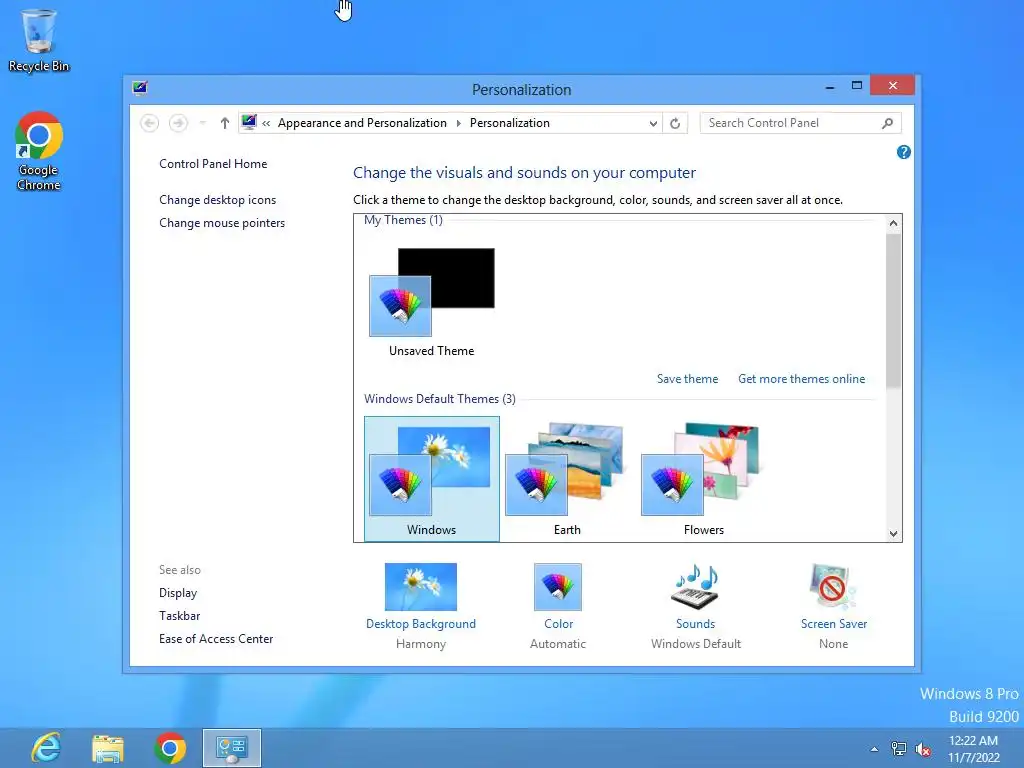Open the Color settings icon
The width and height of the screenshot is (1024, 768).
coord(558,587)
